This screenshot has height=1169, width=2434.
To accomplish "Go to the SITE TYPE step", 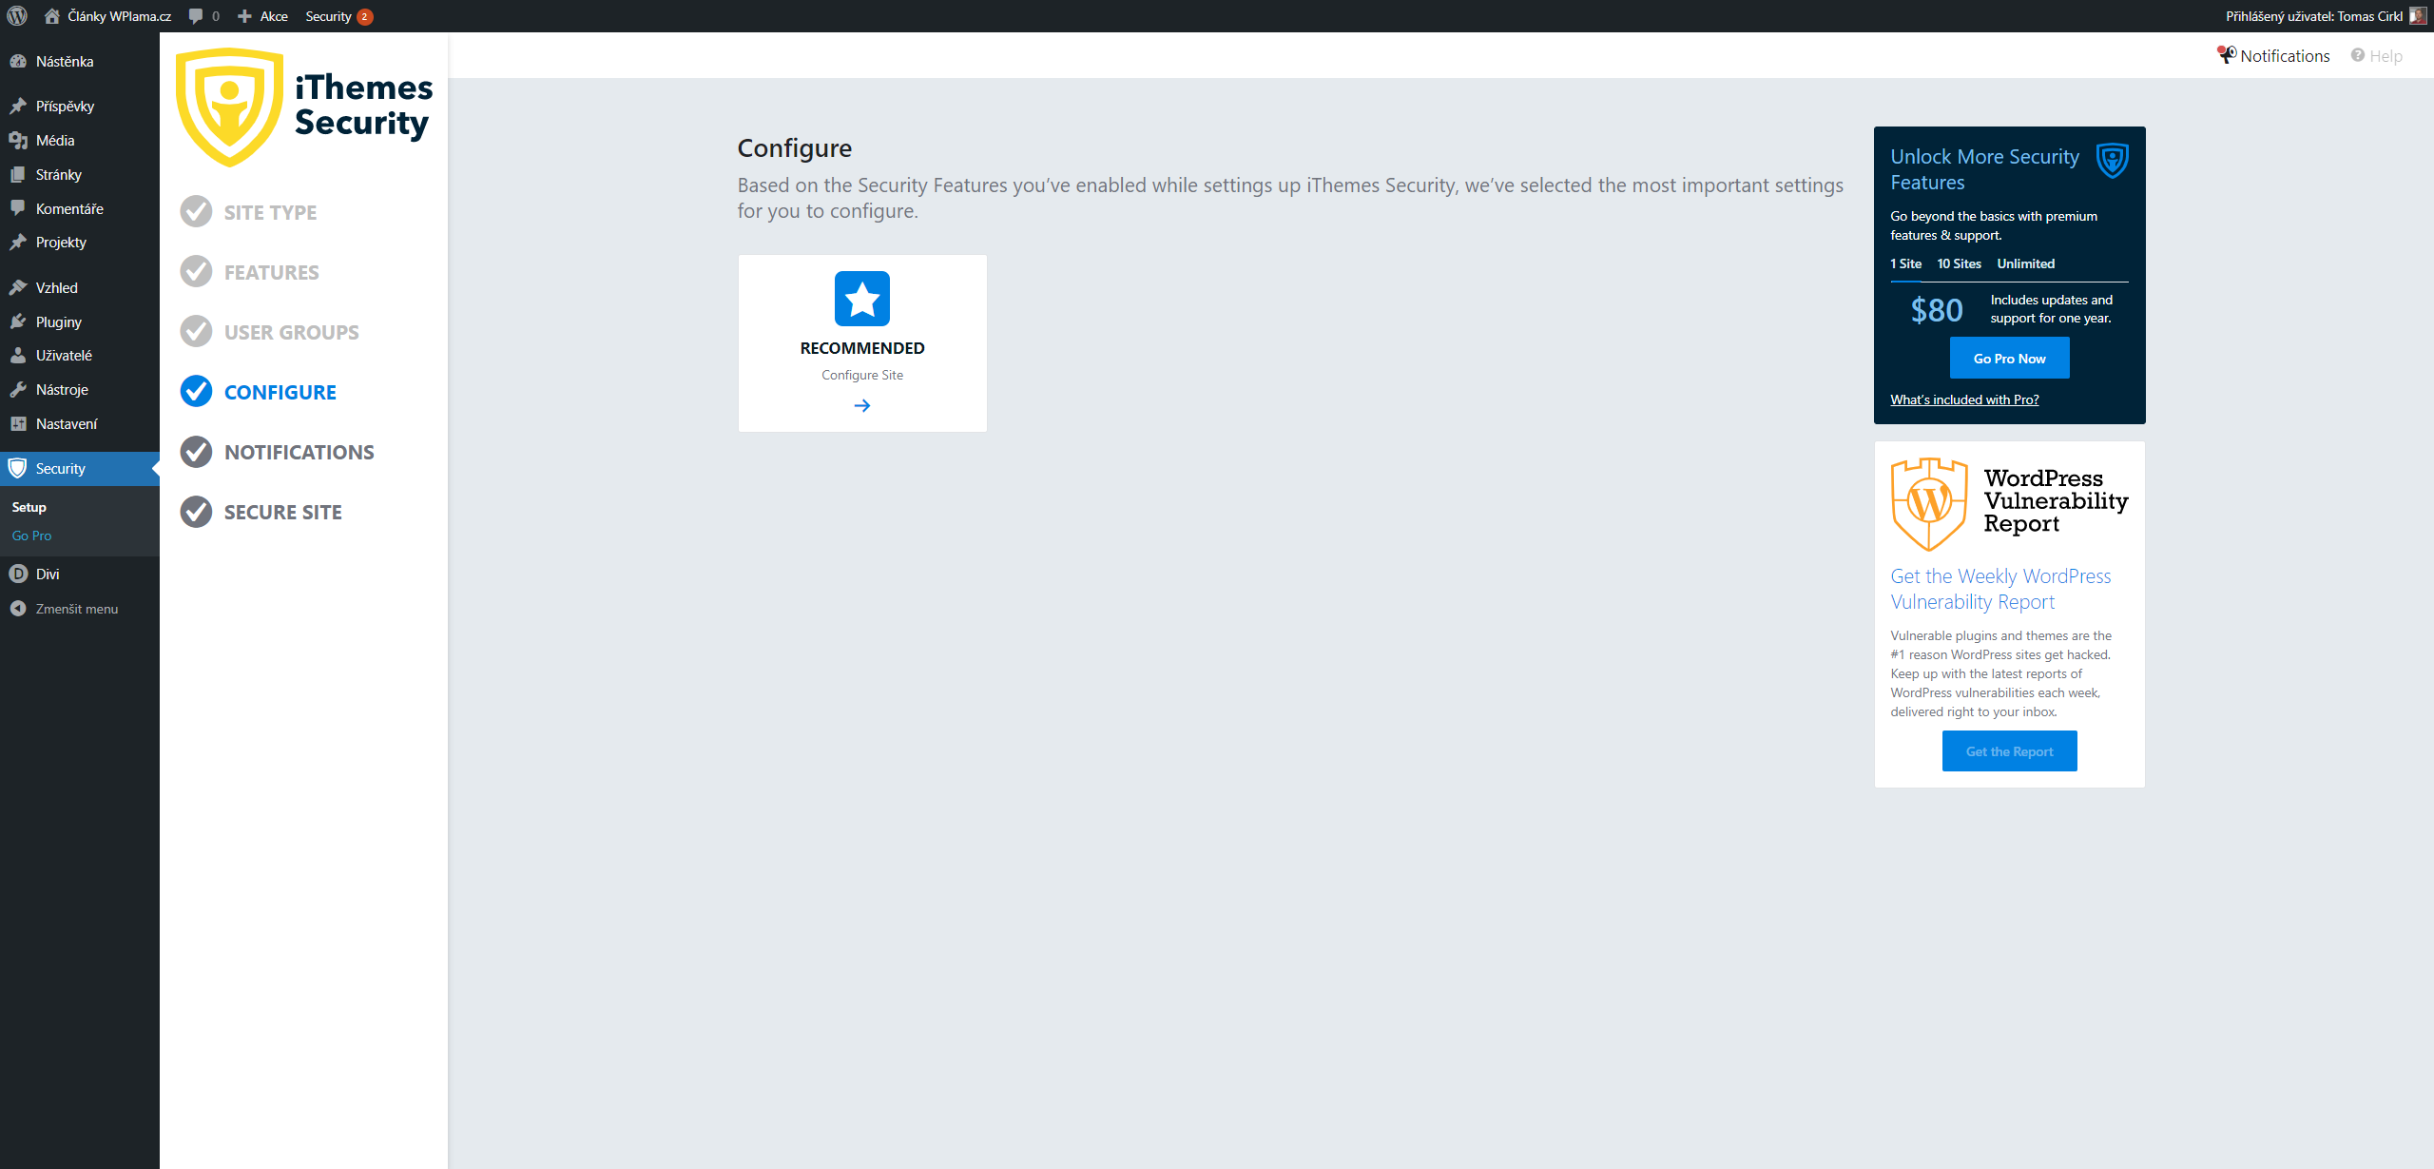I will [270, 212].
